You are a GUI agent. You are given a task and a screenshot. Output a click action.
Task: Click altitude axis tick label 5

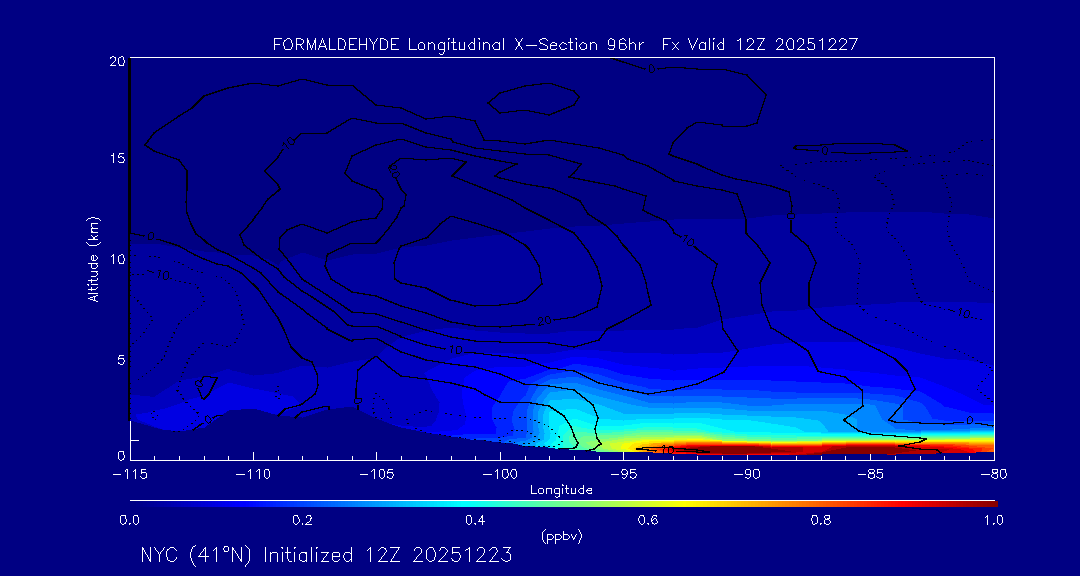point(121,359)
